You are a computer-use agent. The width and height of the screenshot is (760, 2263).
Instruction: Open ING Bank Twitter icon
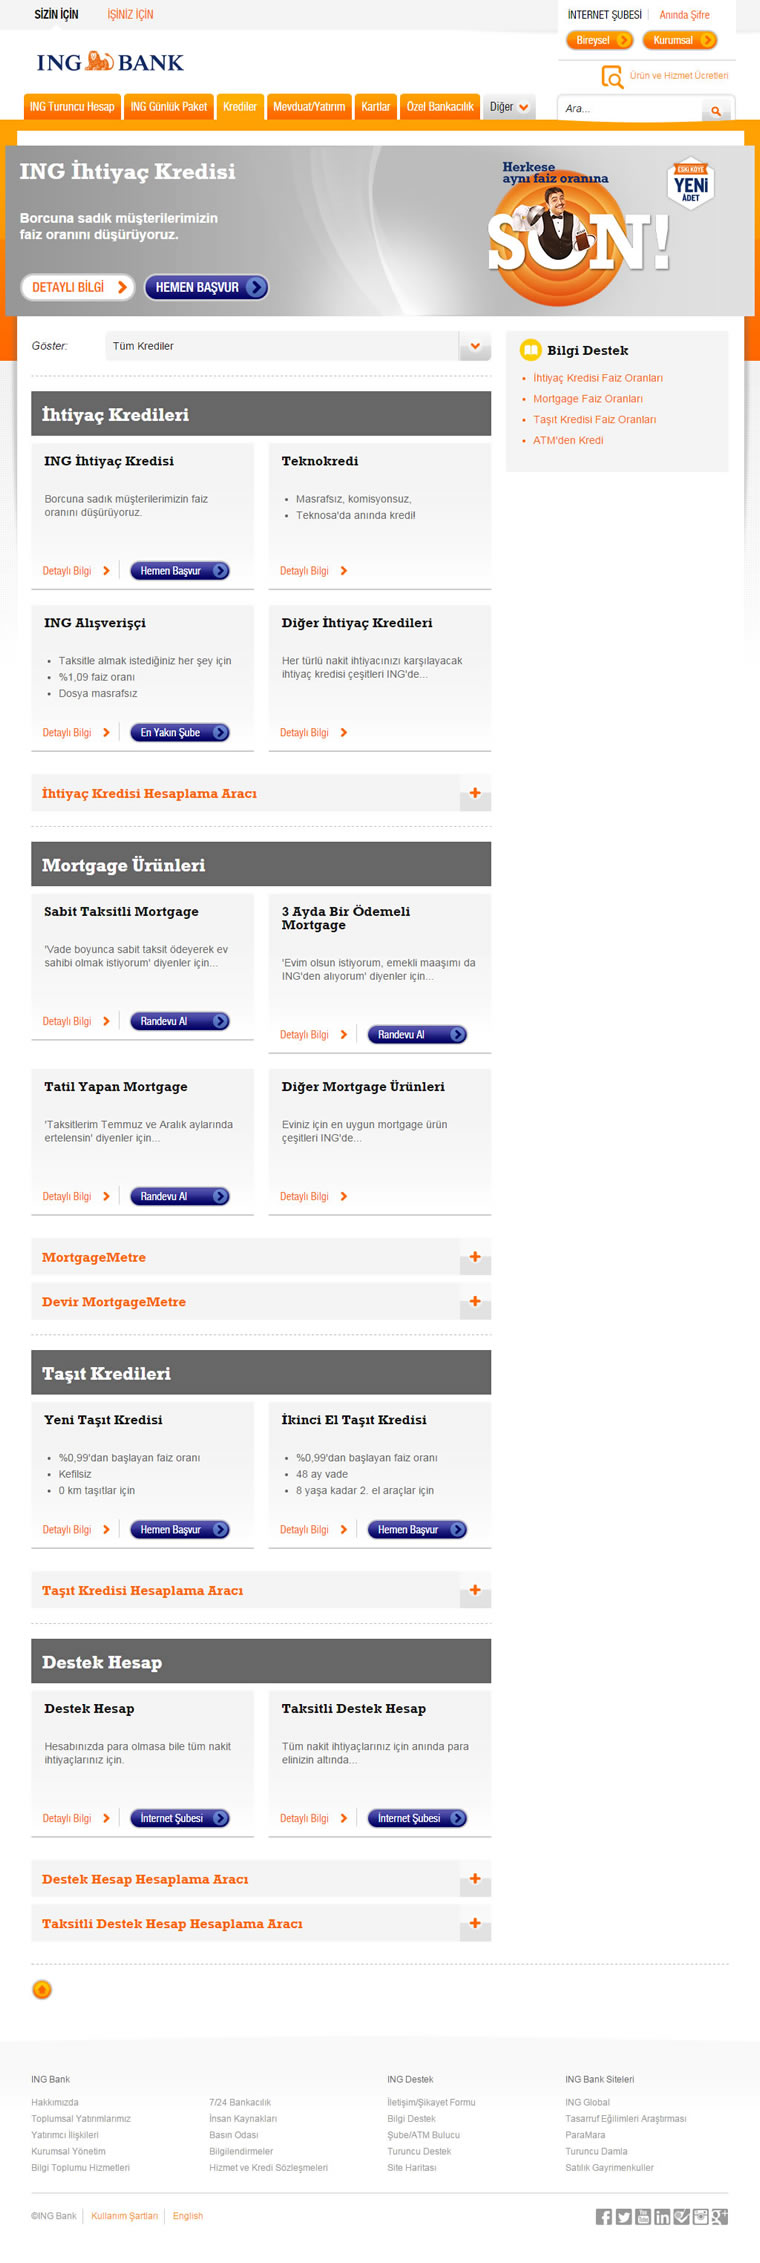(624, 2217)
